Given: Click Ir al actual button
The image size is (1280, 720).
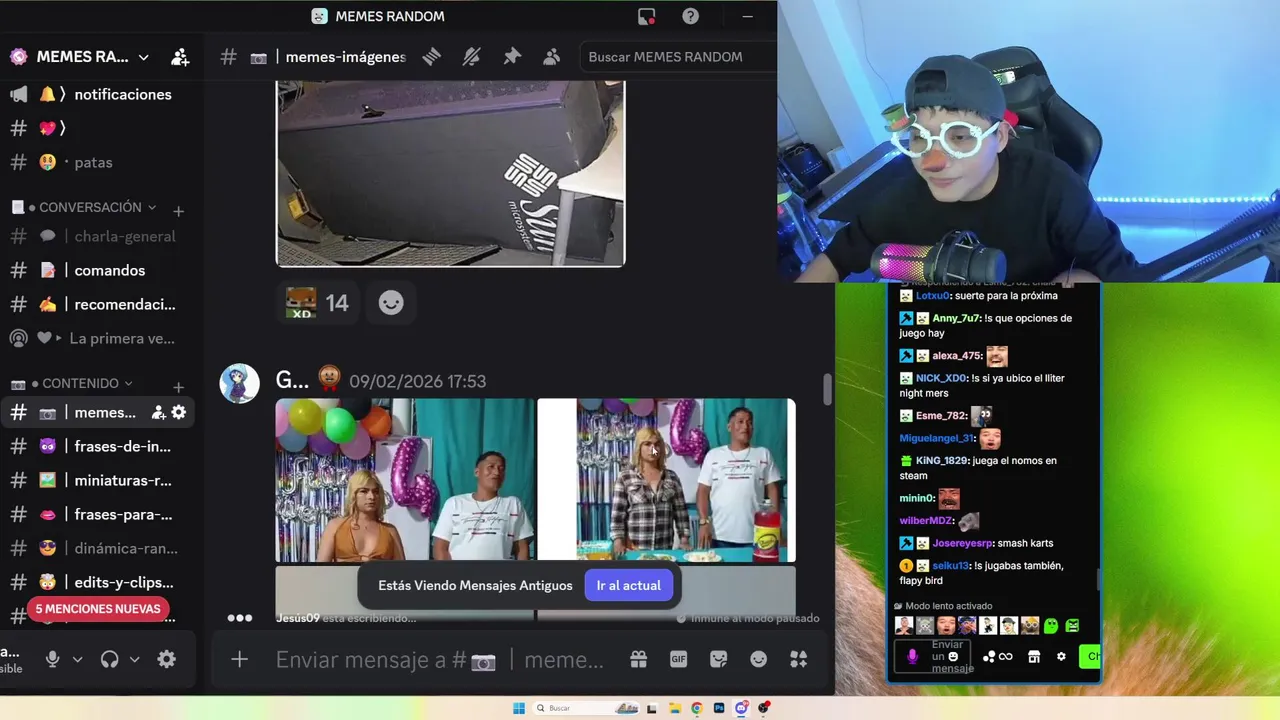Looking at the screenshot, I should (628, 585).
